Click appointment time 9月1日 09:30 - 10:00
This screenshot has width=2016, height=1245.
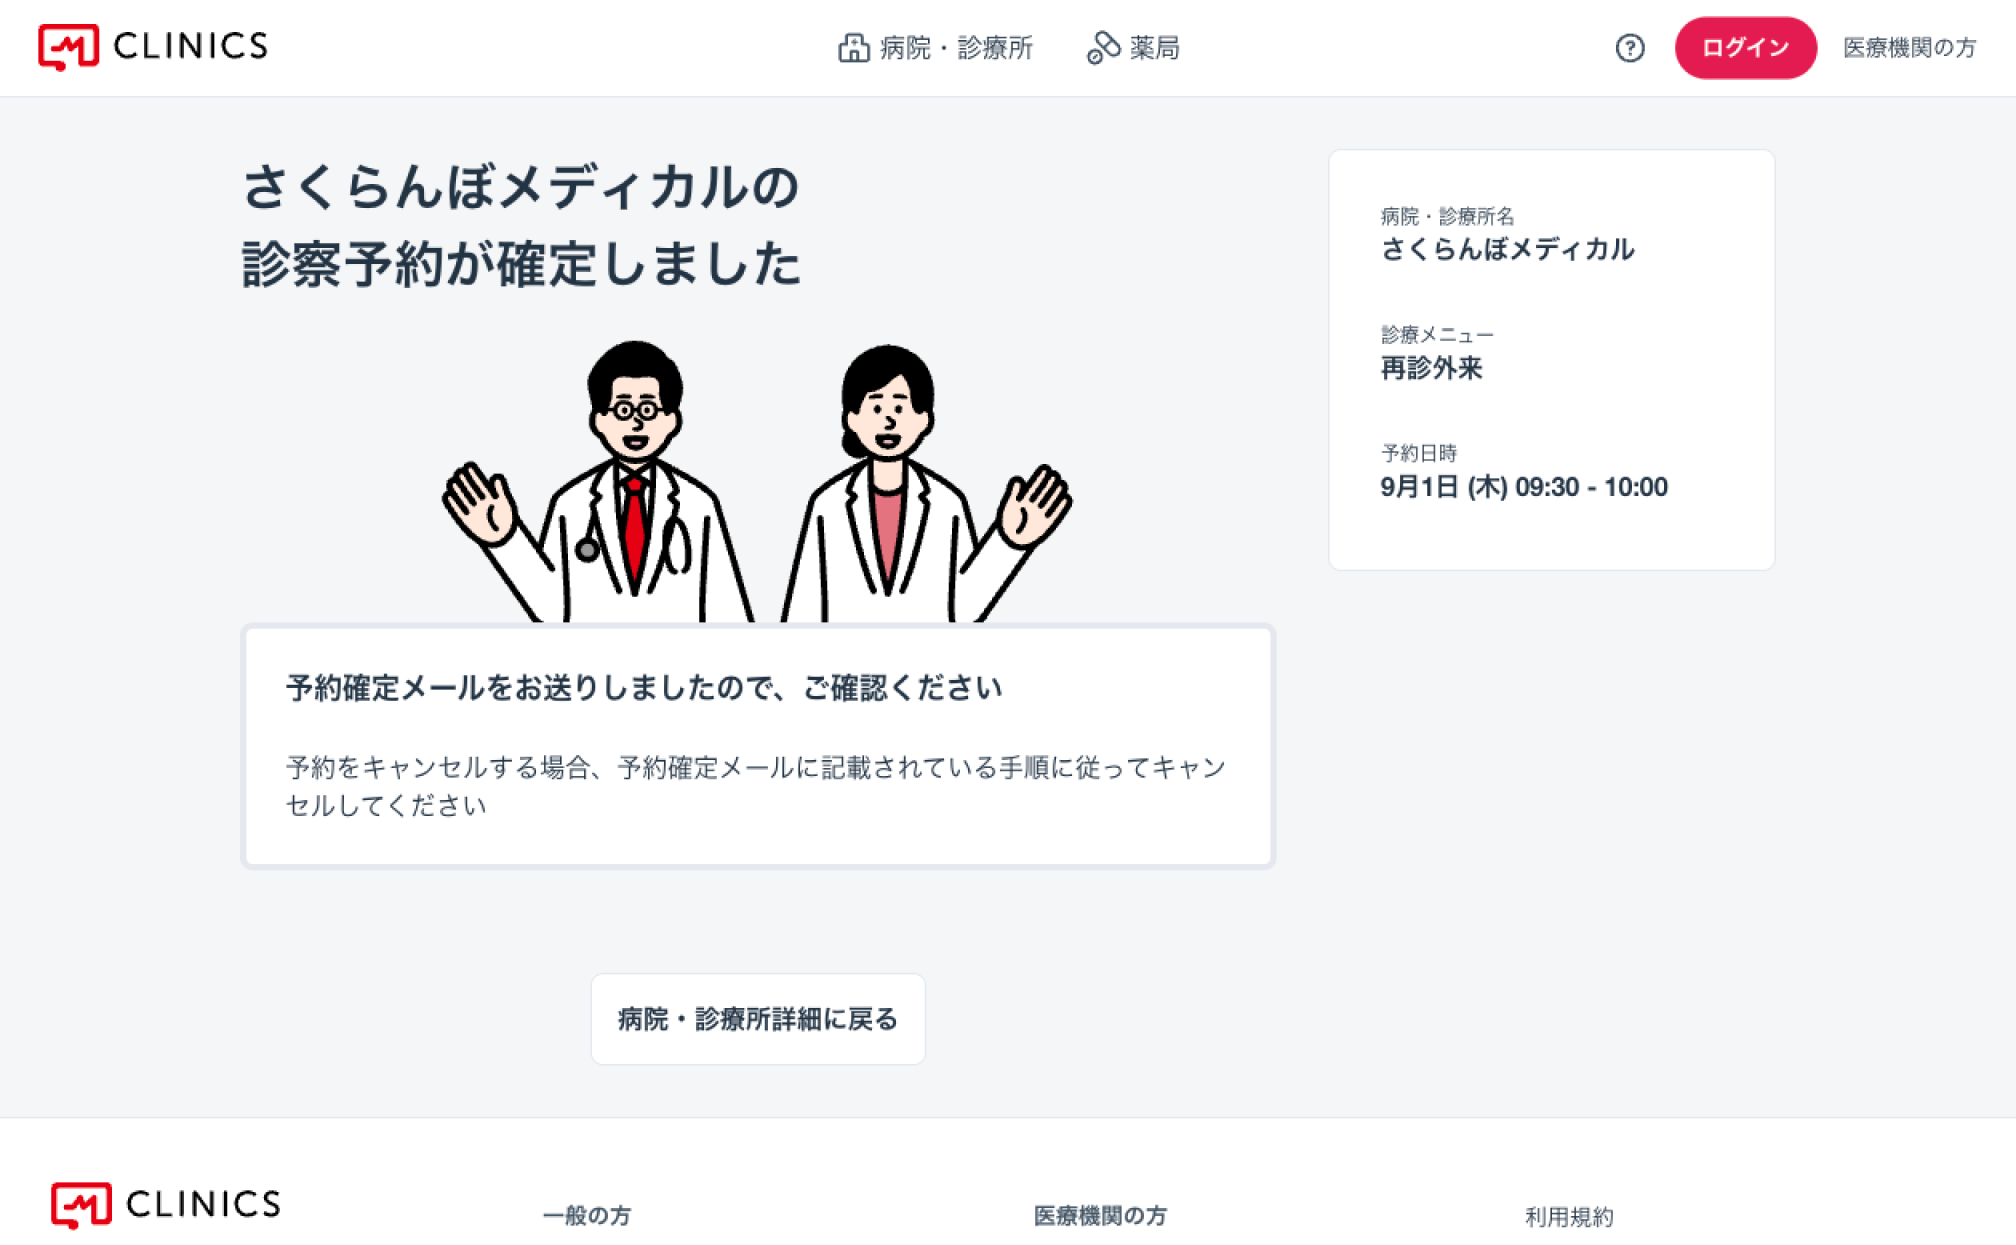tap(1524, 487)
